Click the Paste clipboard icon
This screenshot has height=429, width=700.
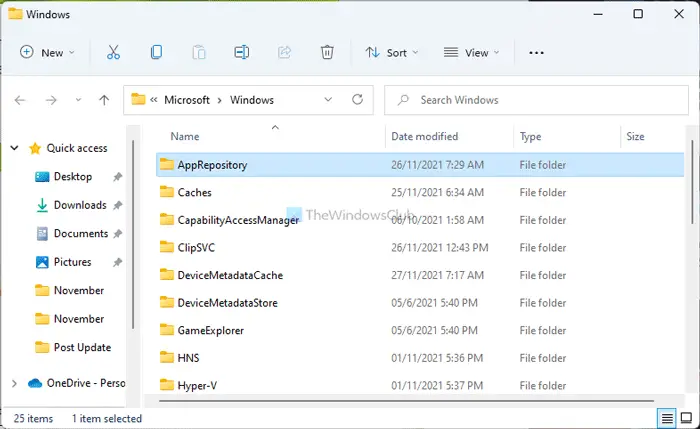199,52
